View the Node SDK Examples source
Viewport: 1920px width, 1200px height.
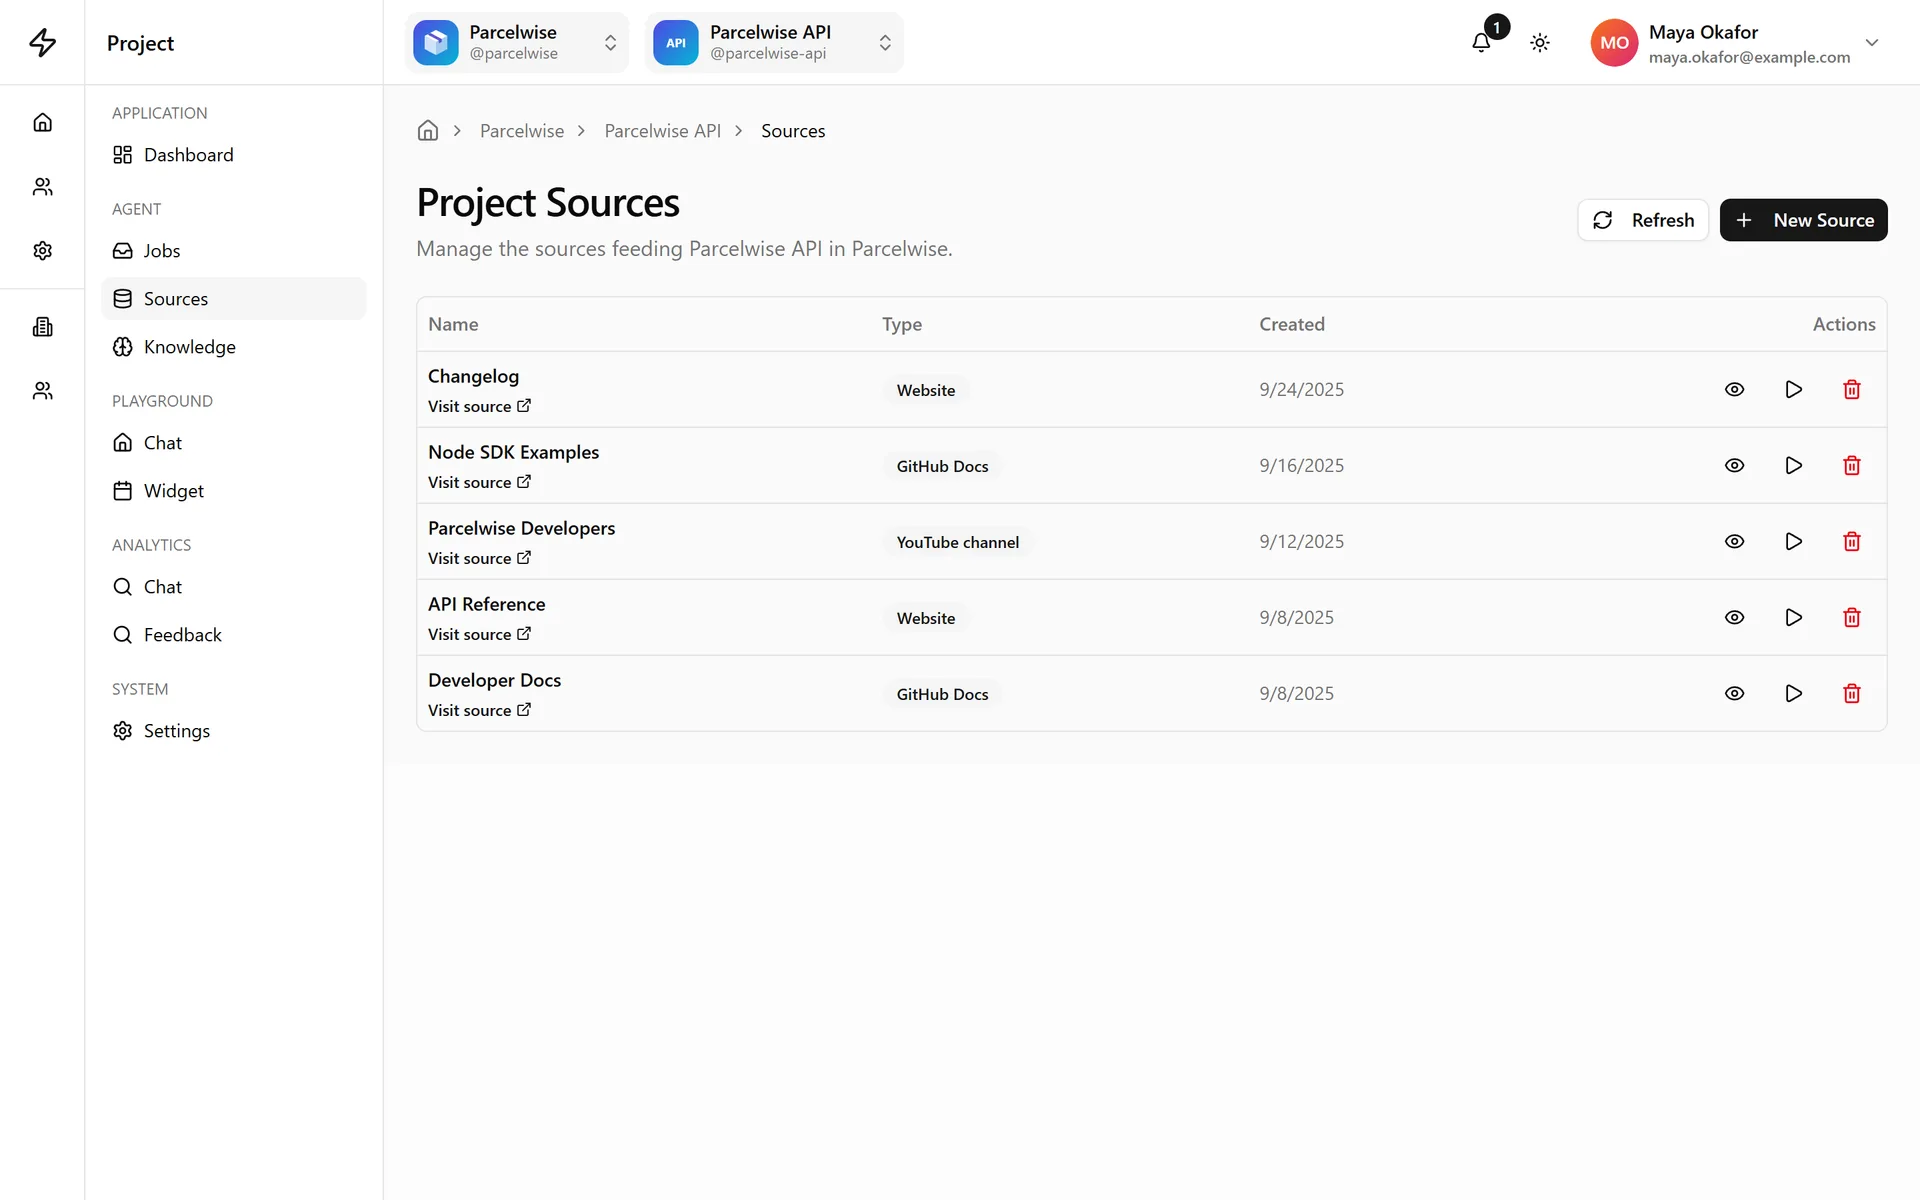point(1735,465)
